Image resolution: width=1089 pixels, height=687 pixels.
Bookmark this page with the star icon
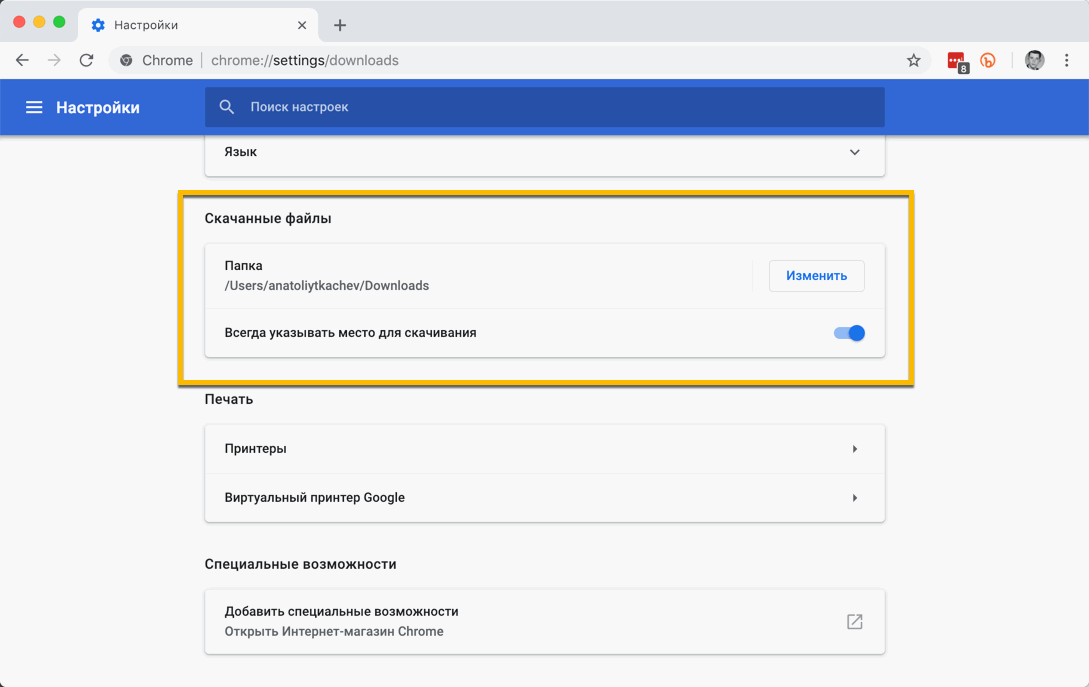[913, 60]
